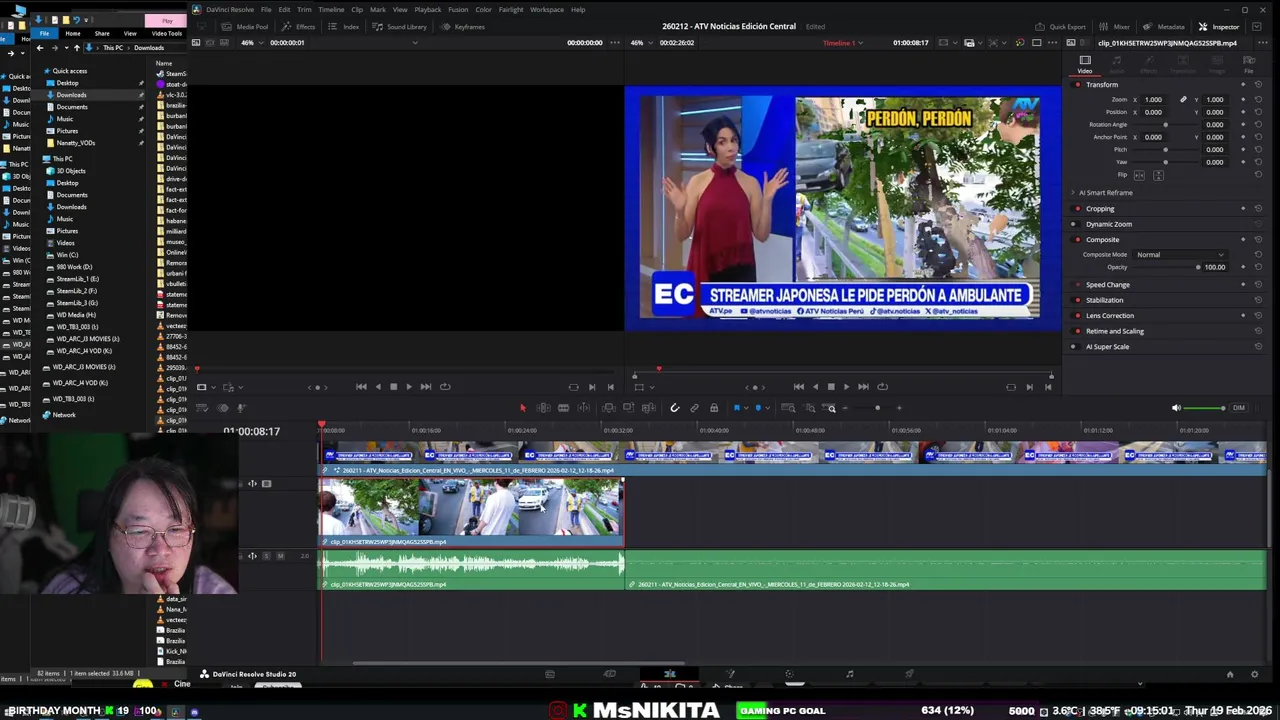The height and width of the screenshot is (720, 1280).
Task: Open the Flag color dropdown arrow
Action: [746, 408]
